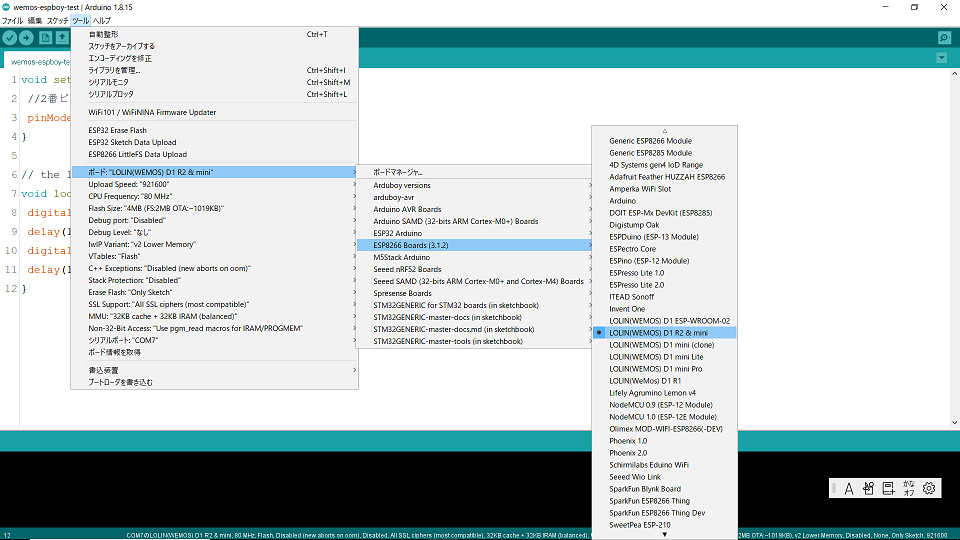
Task: Click the New sketch file icon
Action: tap(46, 38)
